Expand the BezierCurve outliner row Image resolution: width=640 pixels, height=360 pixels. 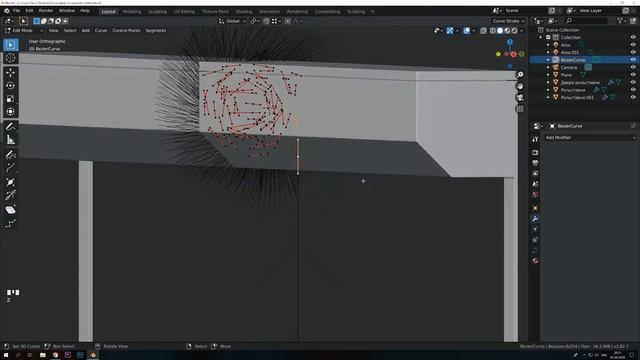pyautogui.click(x=548, y=60)
